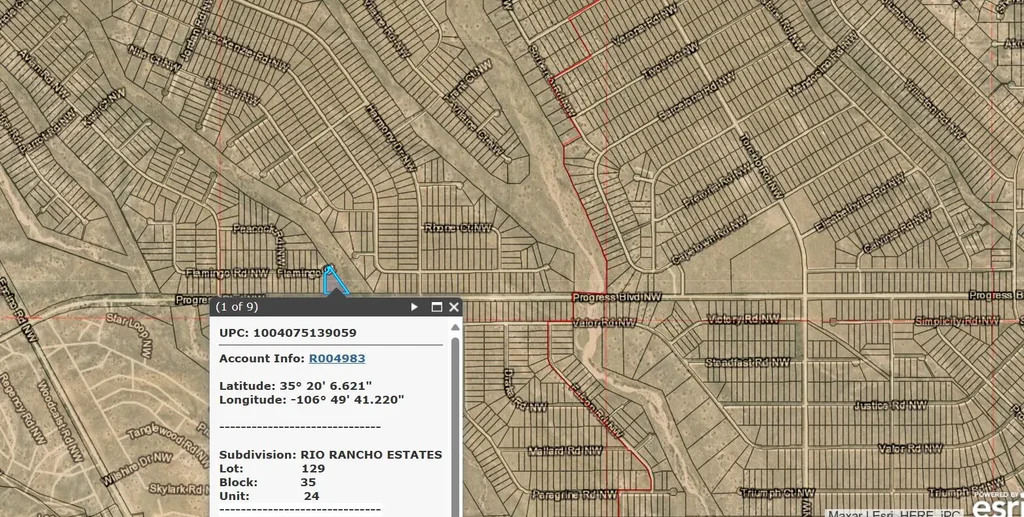The image size is (1024, 517).
Task: Click the popup title bar "(1 of 9)"
Action: click(x=238, y=307)
